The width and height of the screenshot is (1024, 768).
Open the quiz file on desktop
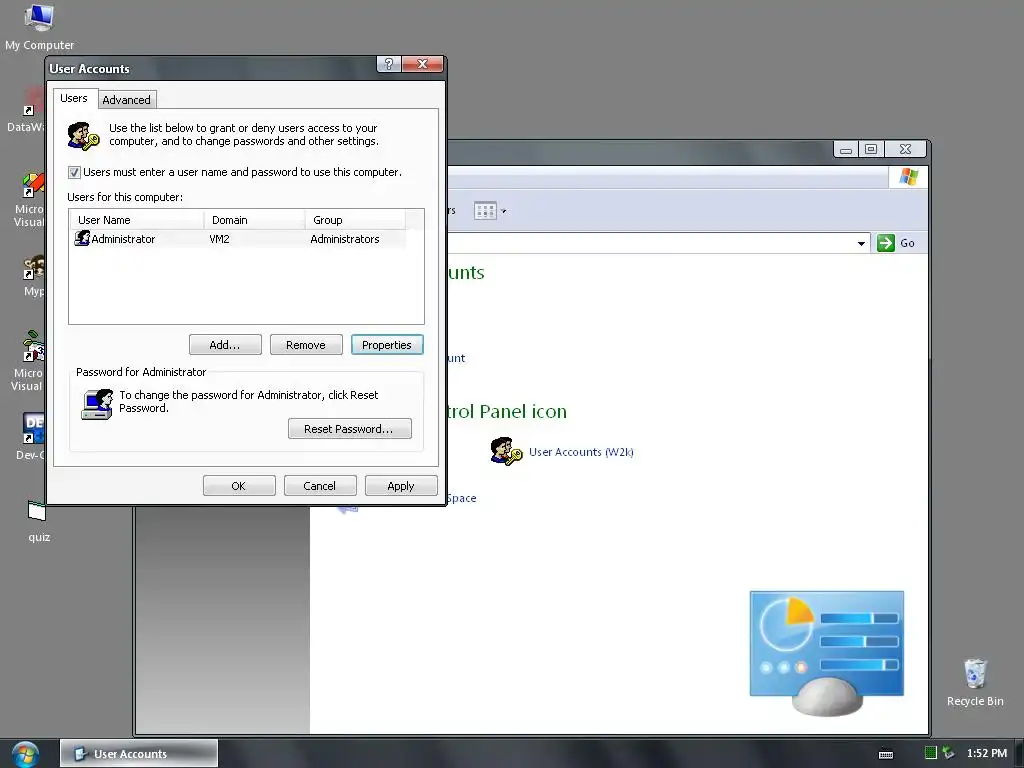38,520
